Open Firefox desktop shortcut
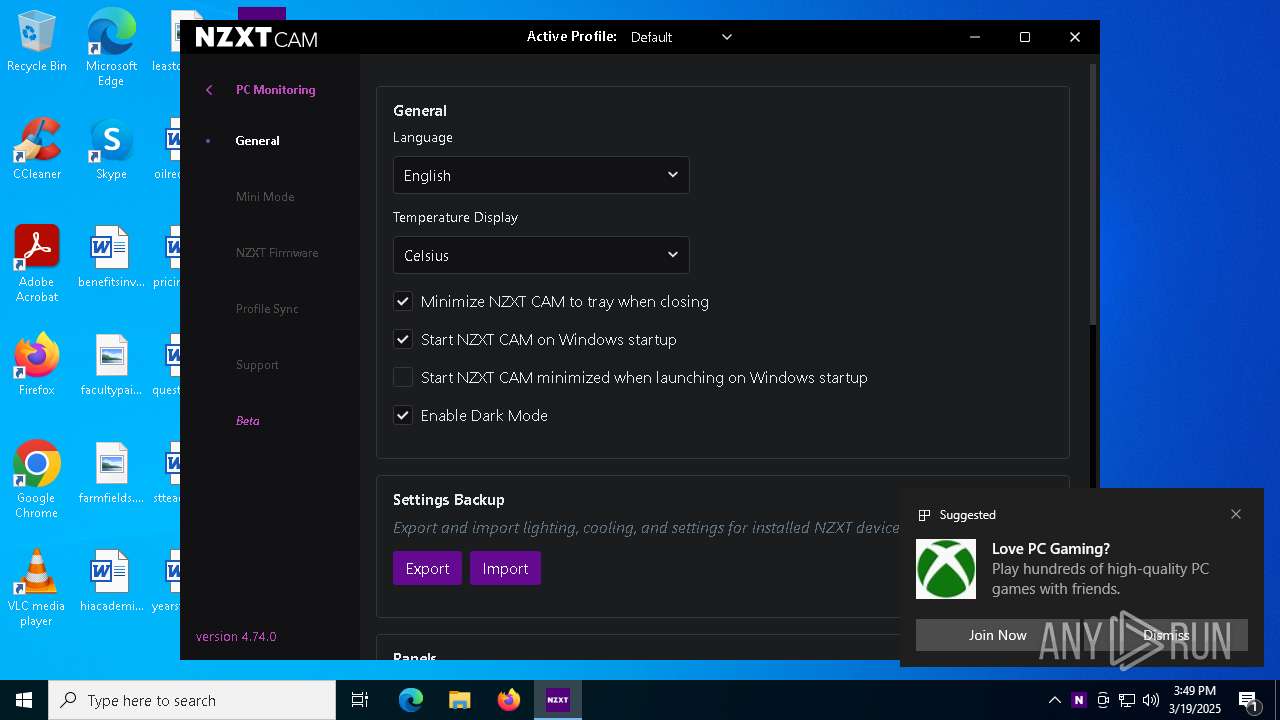This screenshot has height=720, width=1280. click(37, 365)
